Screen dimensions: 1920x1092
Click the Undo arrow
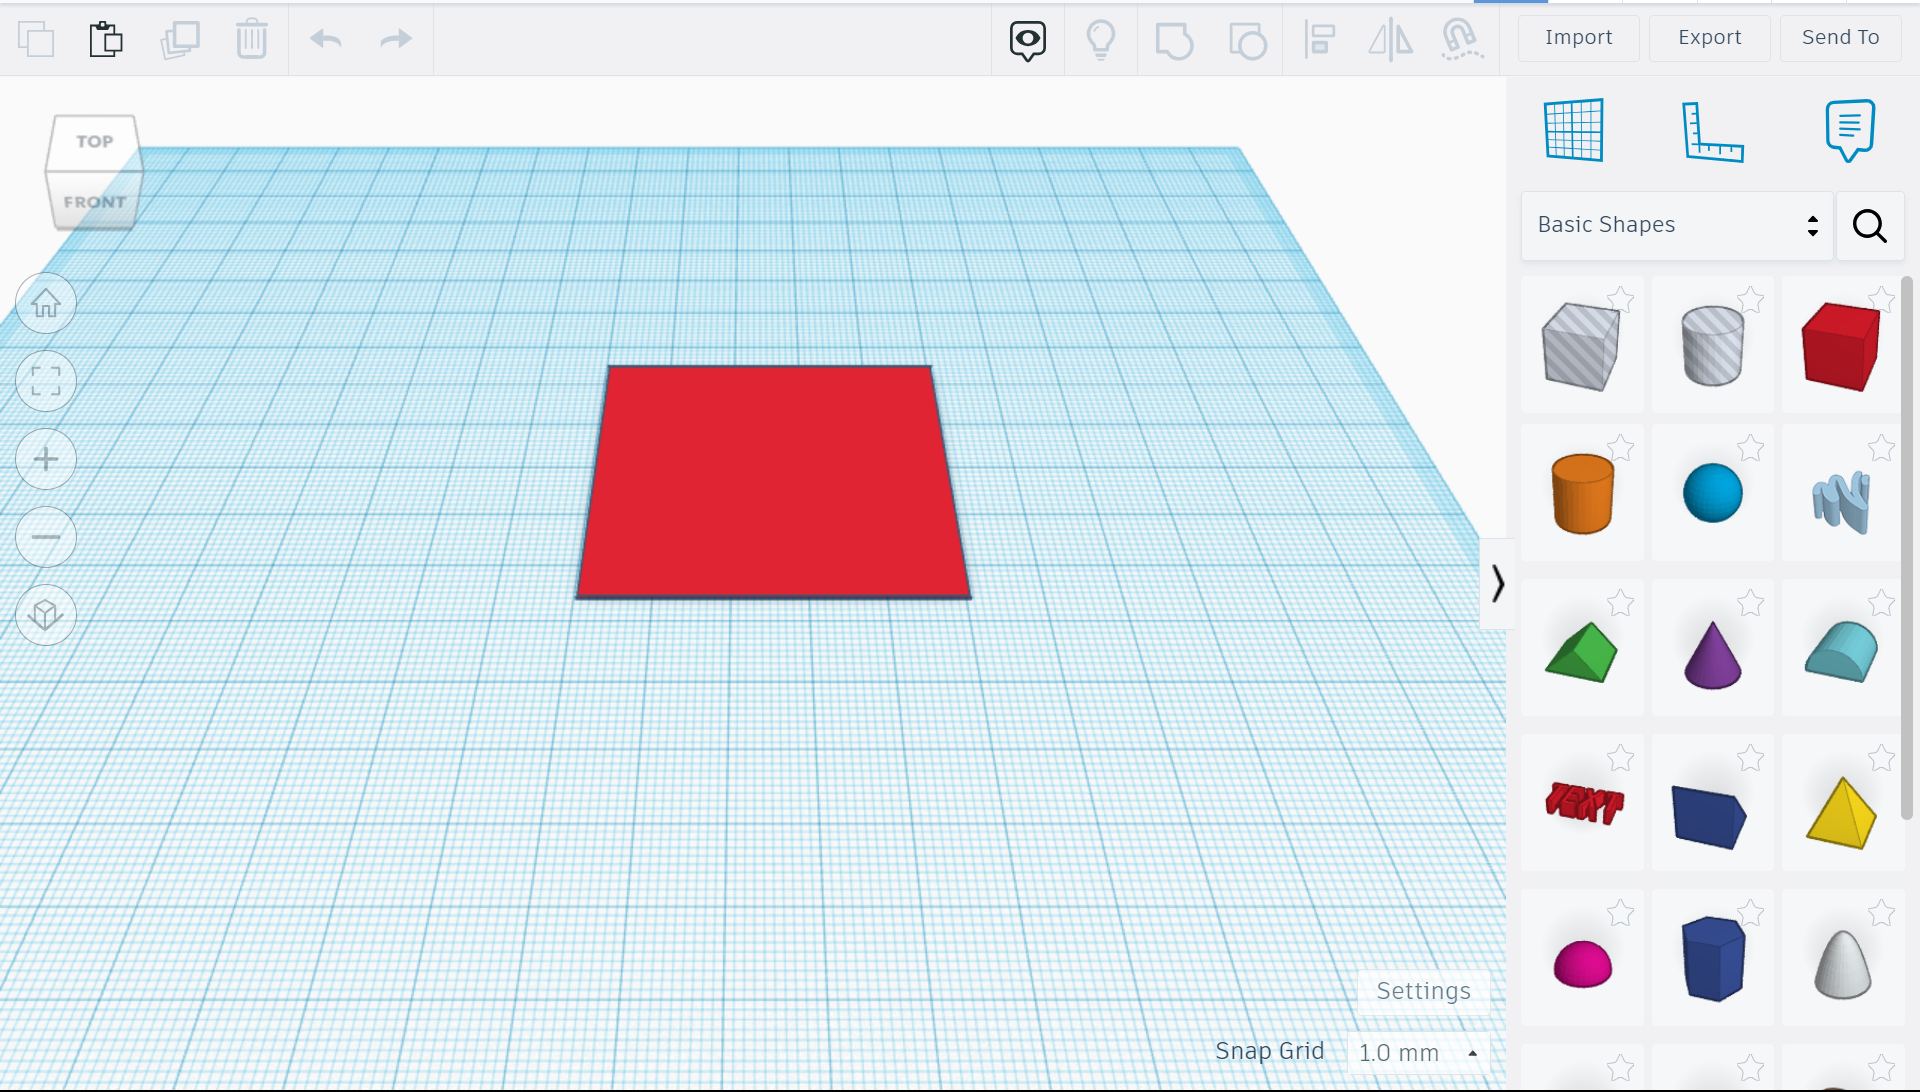(x=326, y=40)
